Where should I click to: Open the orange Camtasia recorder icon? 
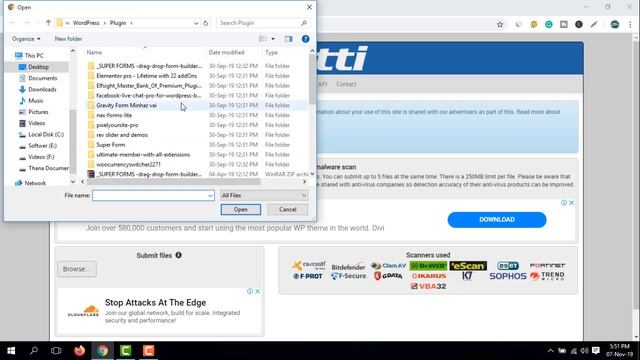click(x=149, y=351)
